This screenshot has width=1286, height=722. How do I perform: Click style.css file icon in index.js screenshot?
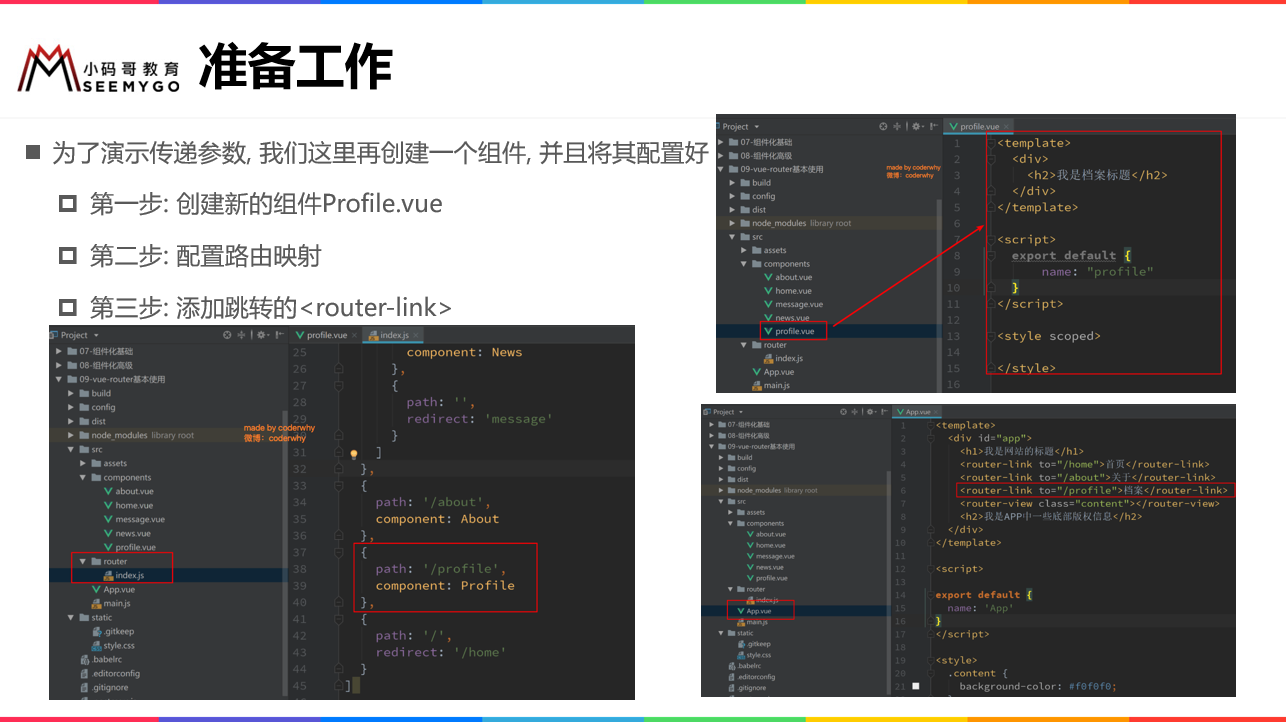[96, 646]
